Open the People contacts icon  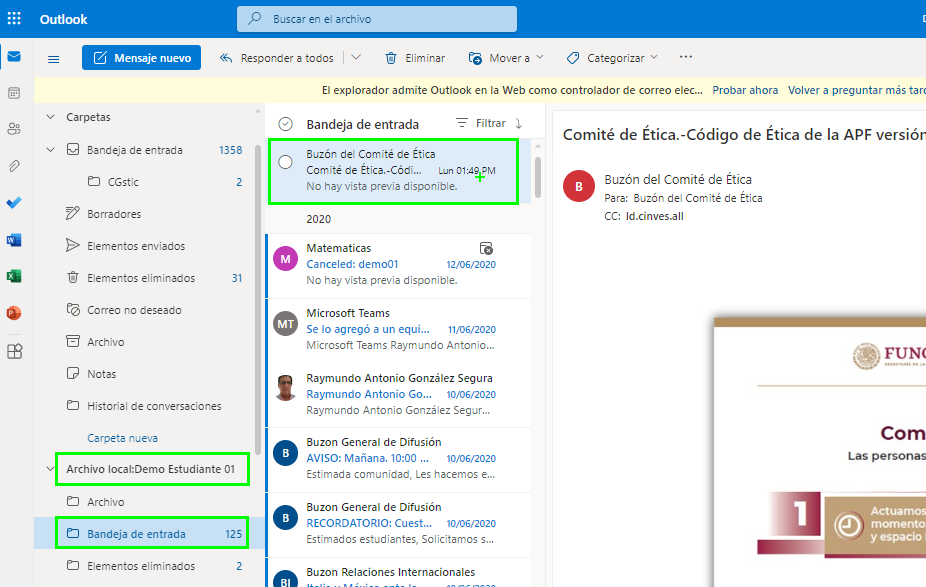click(x=14, y=129)
